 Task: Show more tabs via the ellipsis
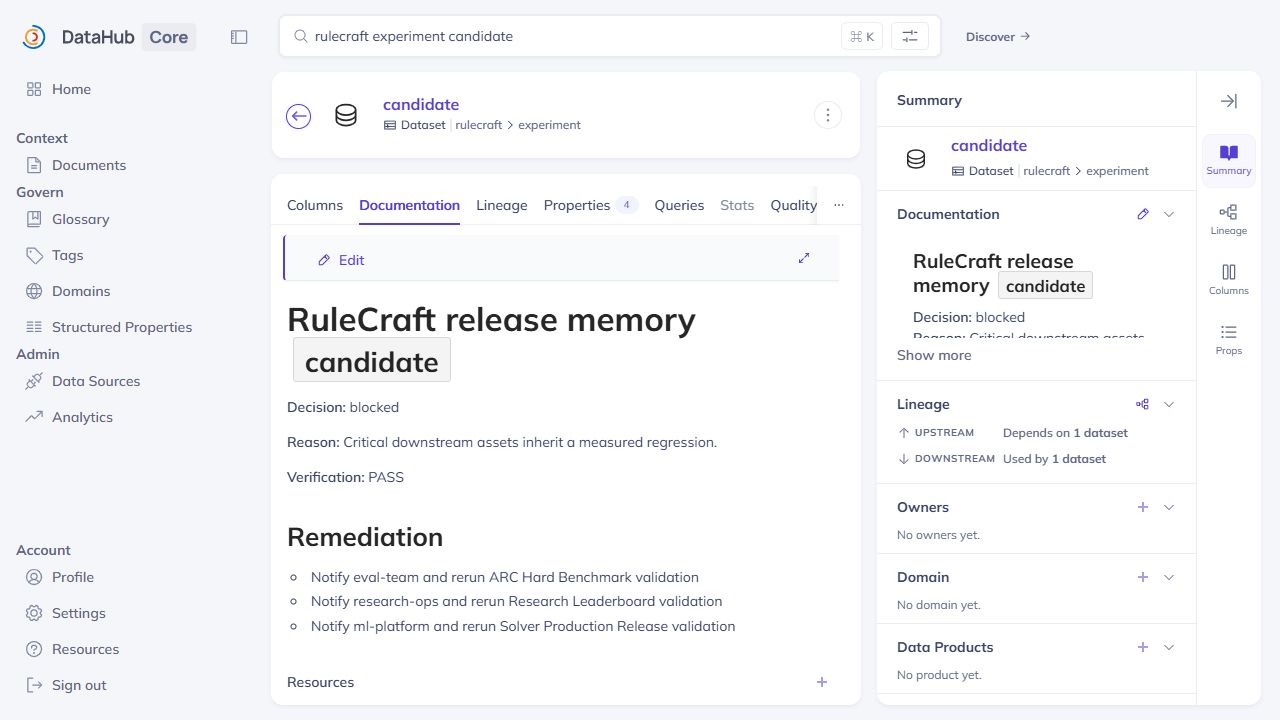[x=839, y=205]
